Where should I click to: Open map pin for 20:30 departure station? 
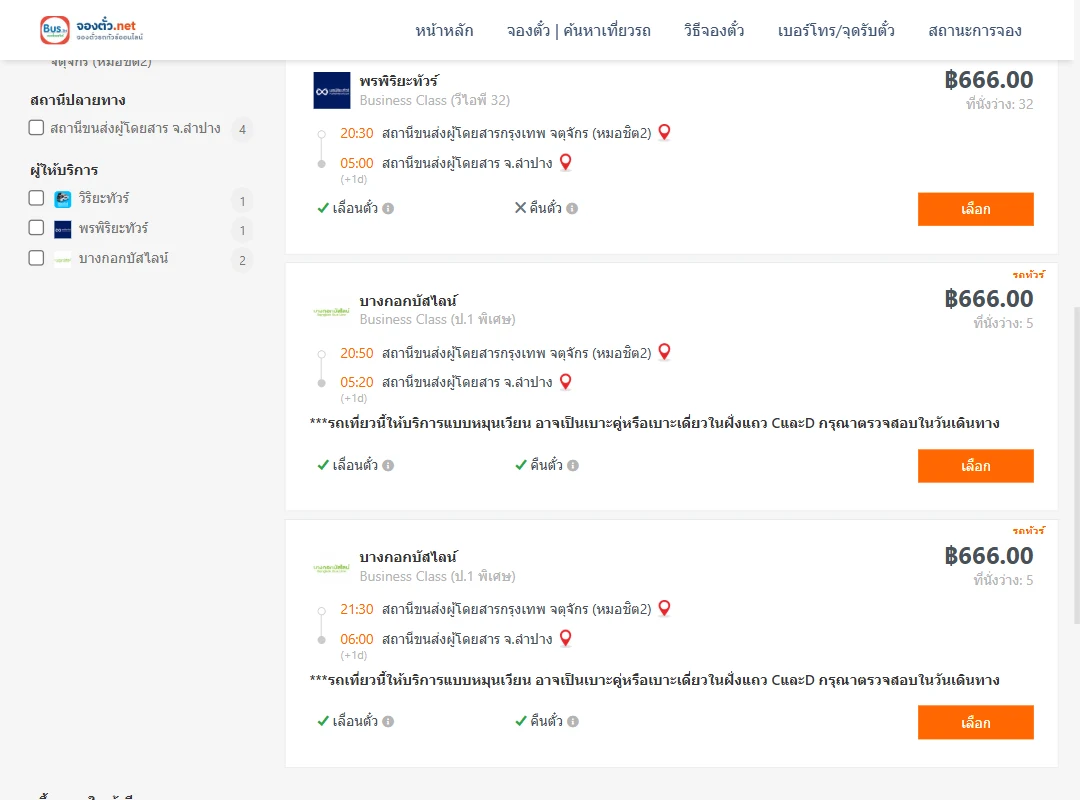664,132
